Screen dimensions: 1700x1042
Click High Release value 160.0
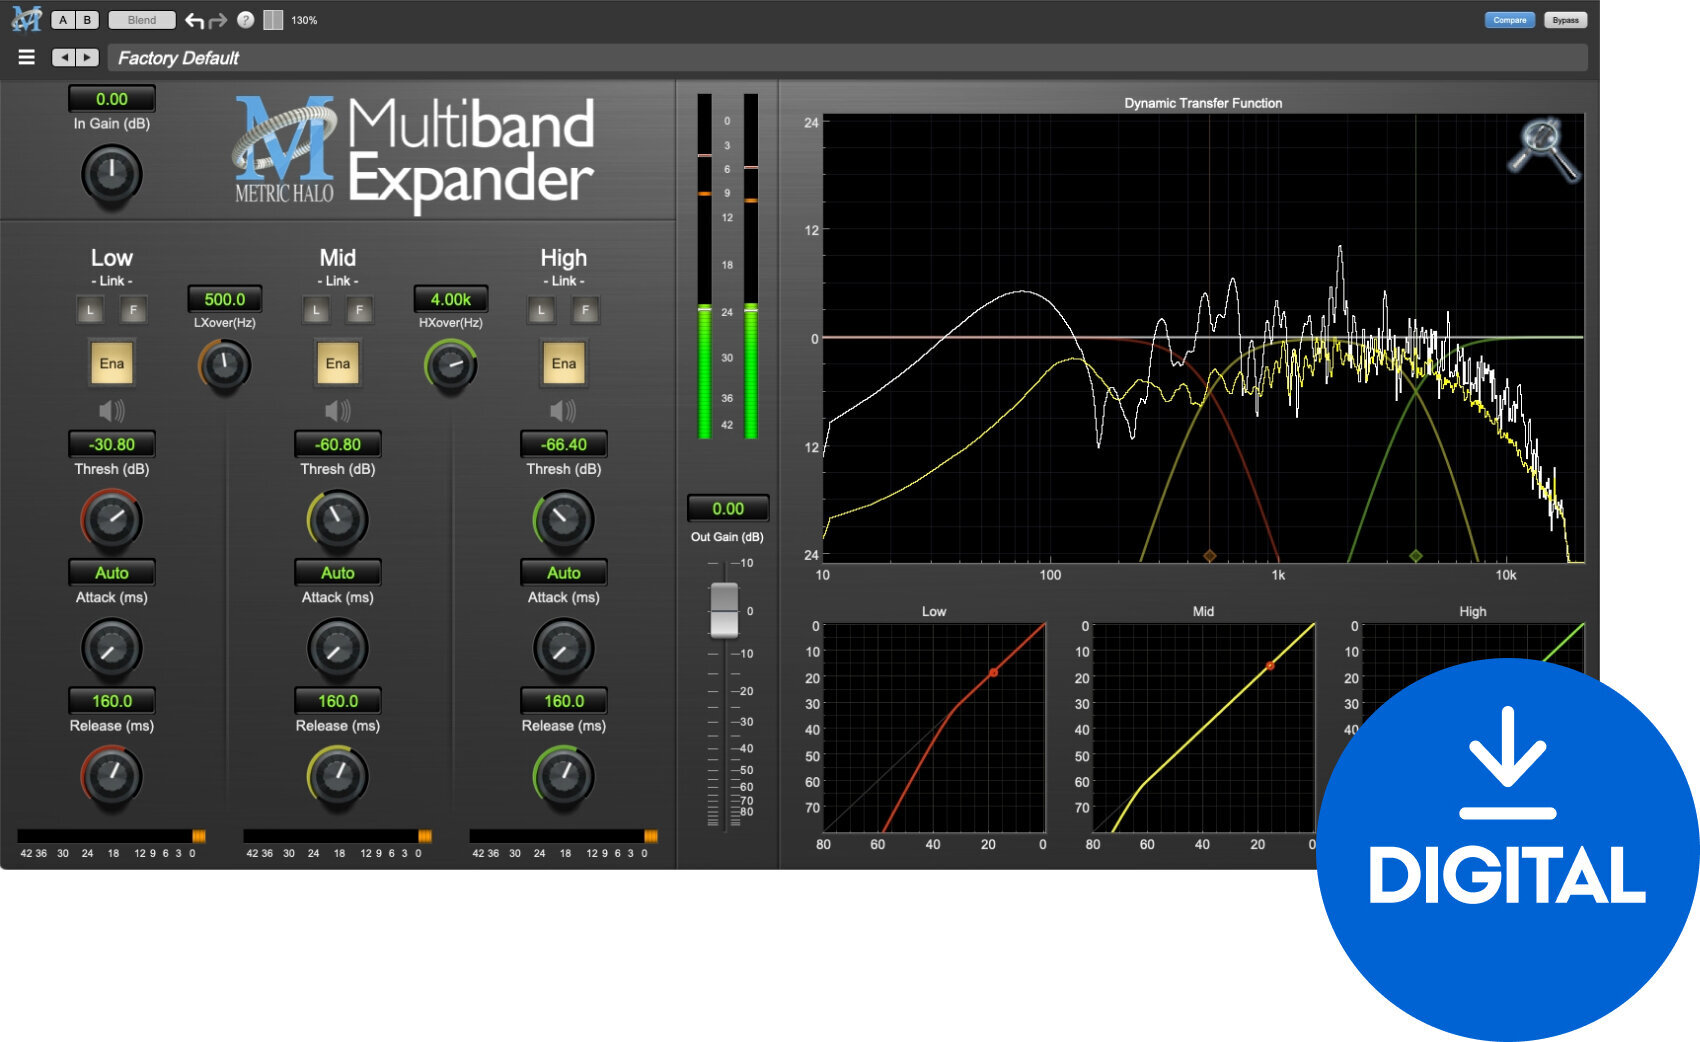tap(564, 701)
